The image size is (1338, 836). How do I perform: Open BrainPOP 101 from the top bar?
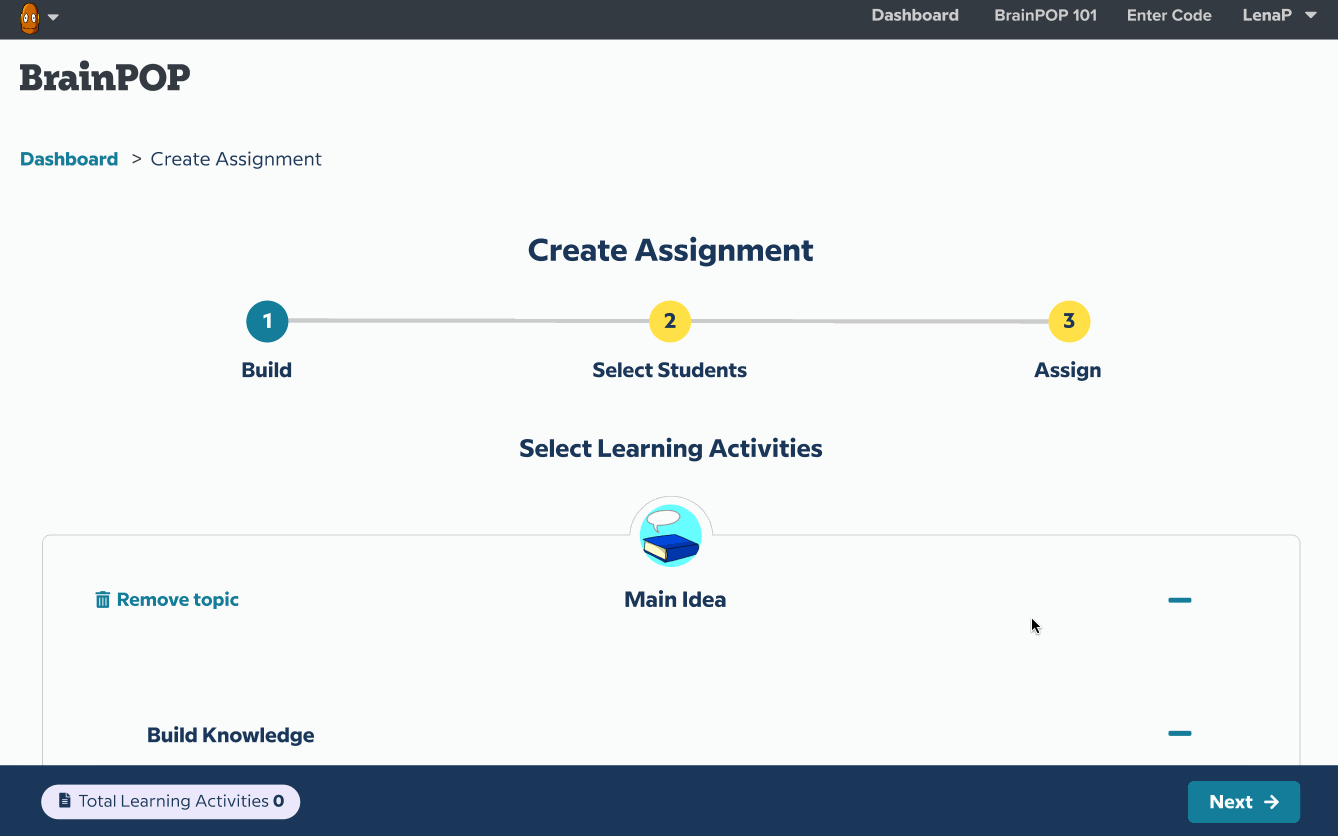pos(1045,15)
